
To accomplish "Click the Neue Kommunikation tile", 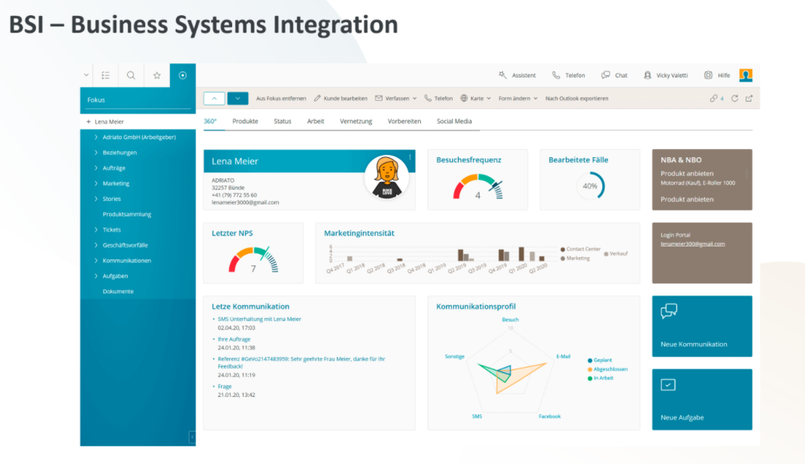I will [702, 326].
